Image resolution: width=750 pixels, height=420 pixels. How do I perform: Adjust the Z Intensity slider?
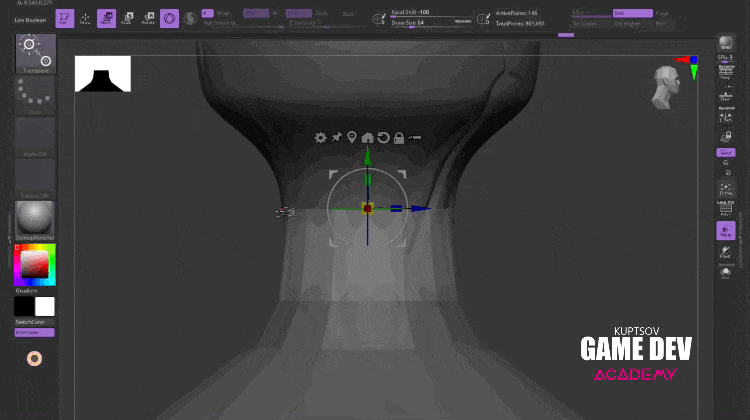pyautogui.click(x=328, y=23)
